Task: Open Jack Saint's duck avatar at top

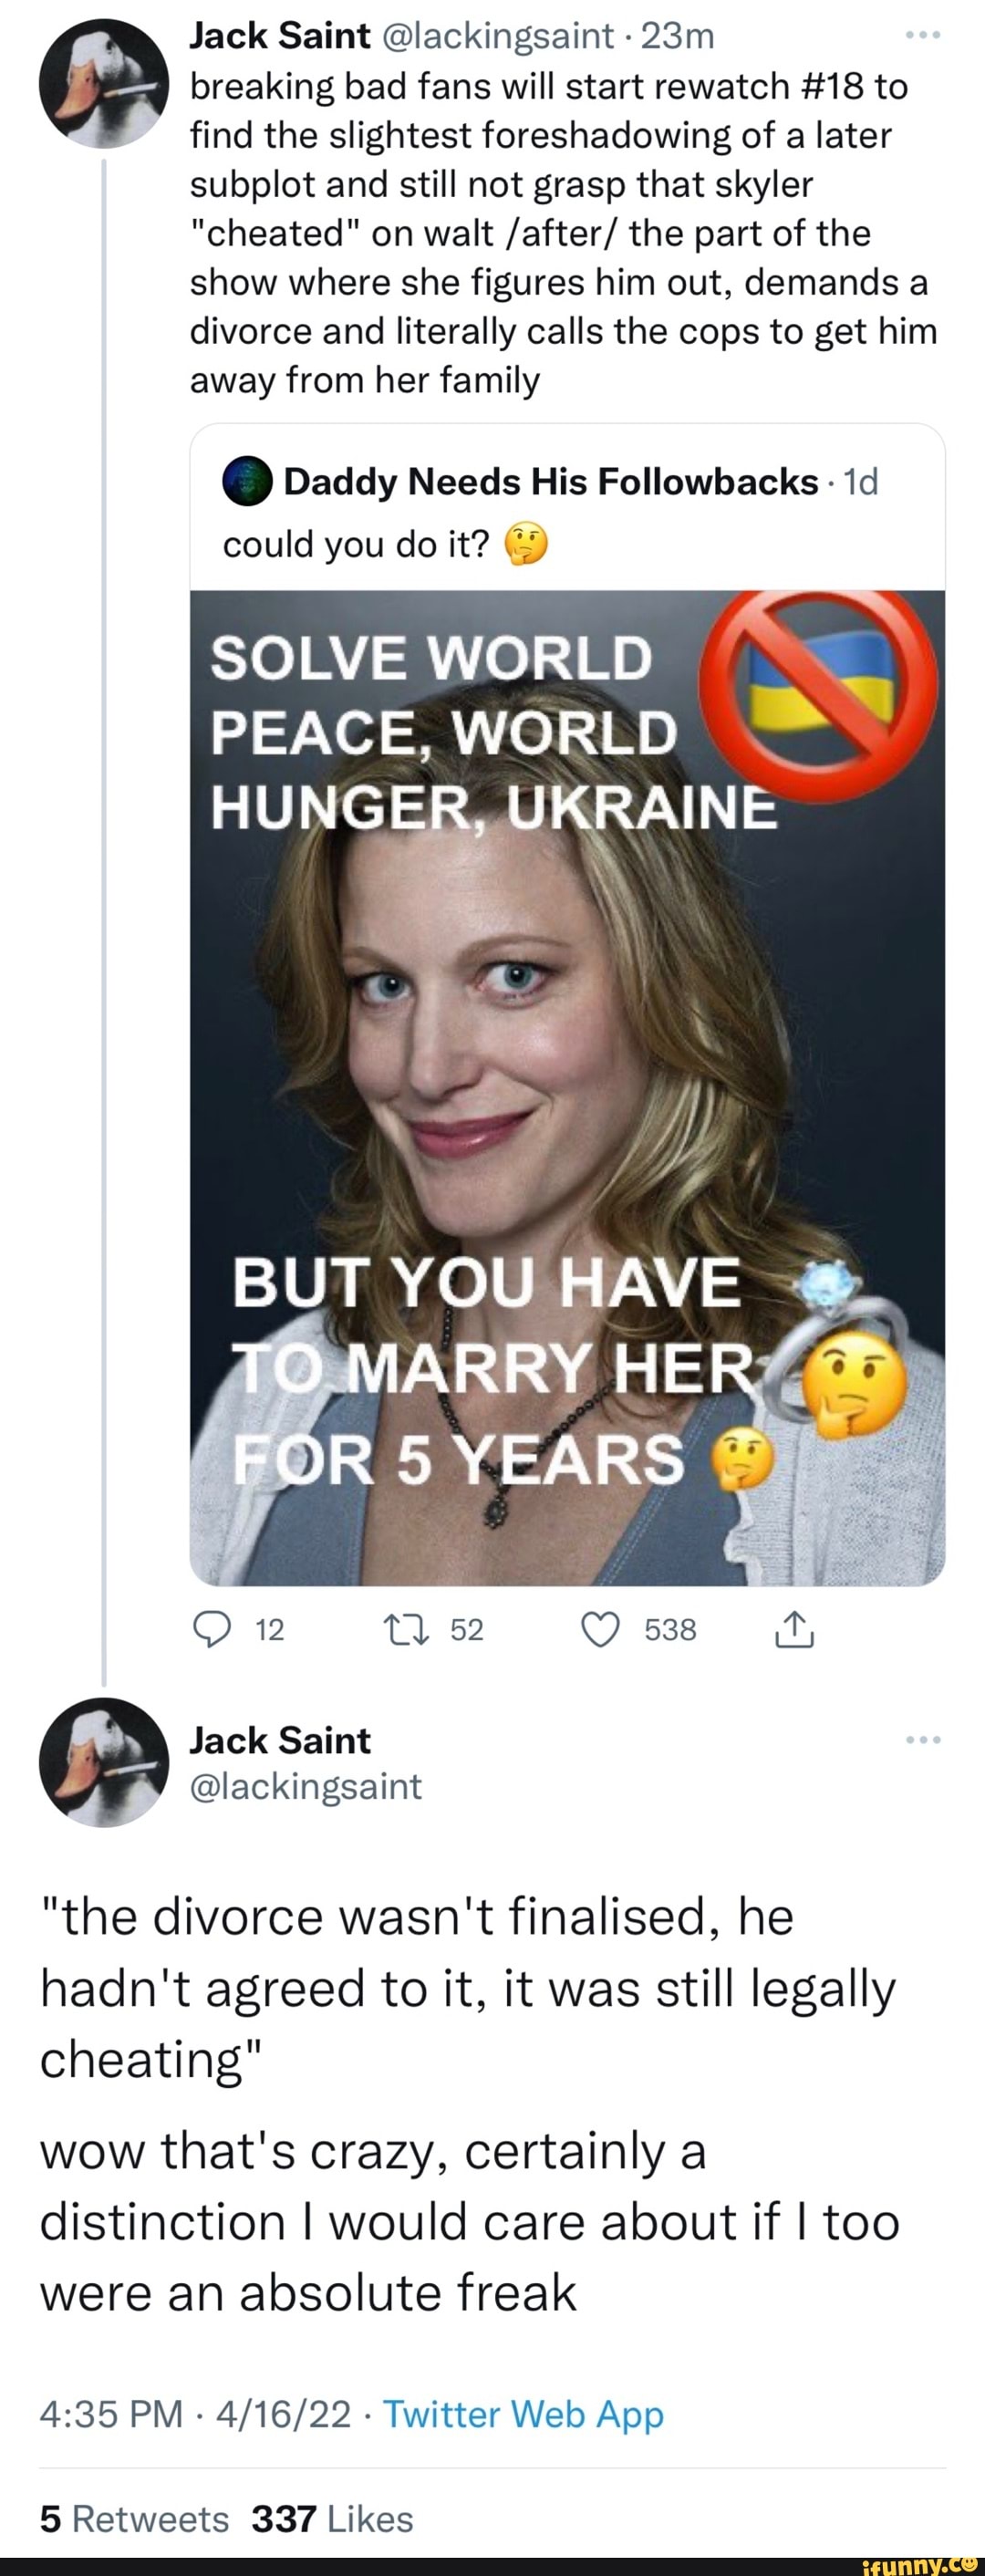Action: pos(104,83)
